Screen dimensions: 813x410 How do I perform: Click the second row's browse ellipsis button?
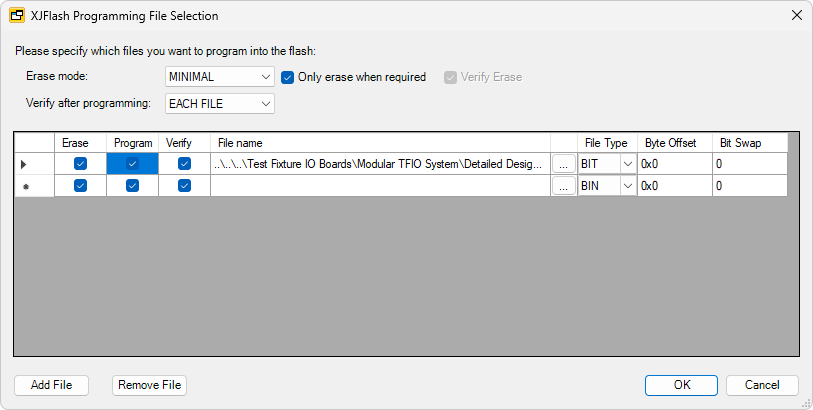pyautogui.click(x=564, y=186)
